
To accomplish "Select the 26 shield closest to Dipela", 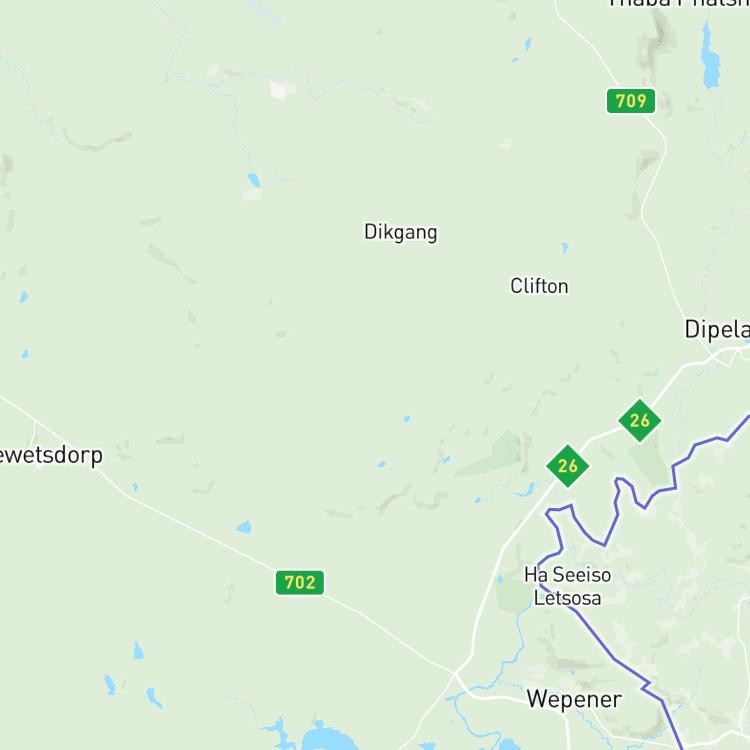I will tap(640, 420).
